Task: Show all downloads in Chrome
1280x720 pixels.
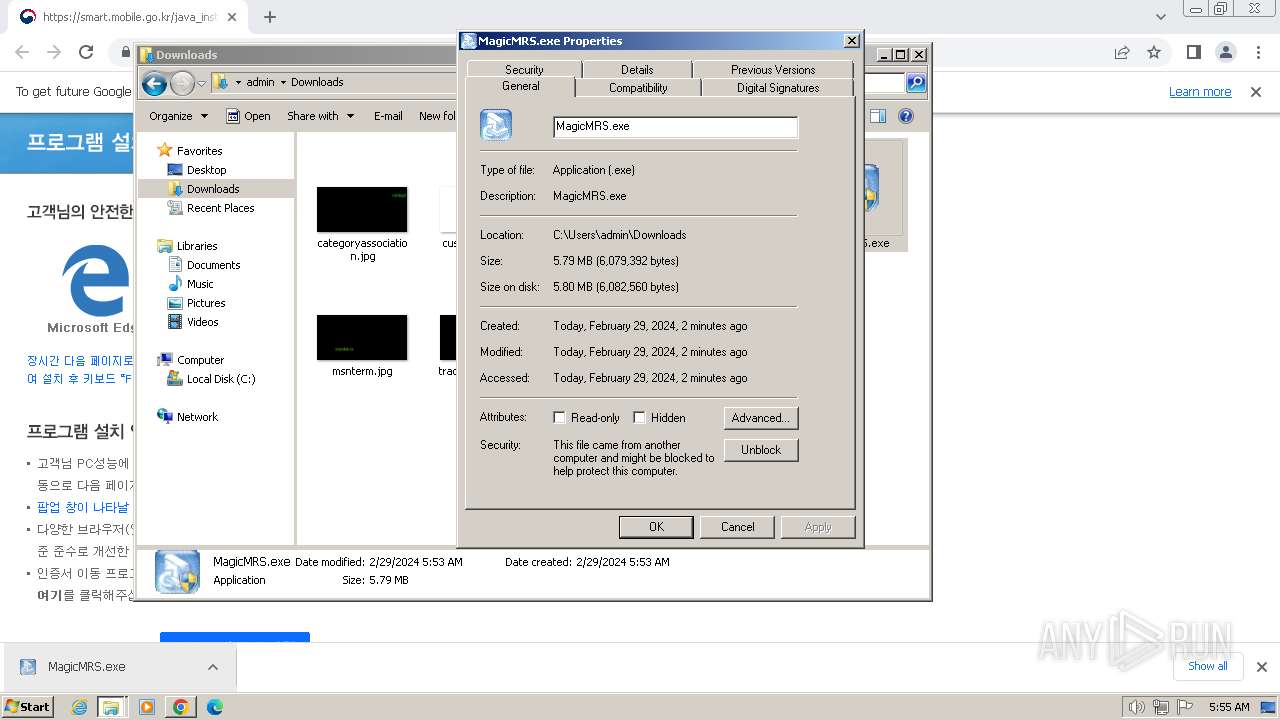Action: coord(1208,666)
